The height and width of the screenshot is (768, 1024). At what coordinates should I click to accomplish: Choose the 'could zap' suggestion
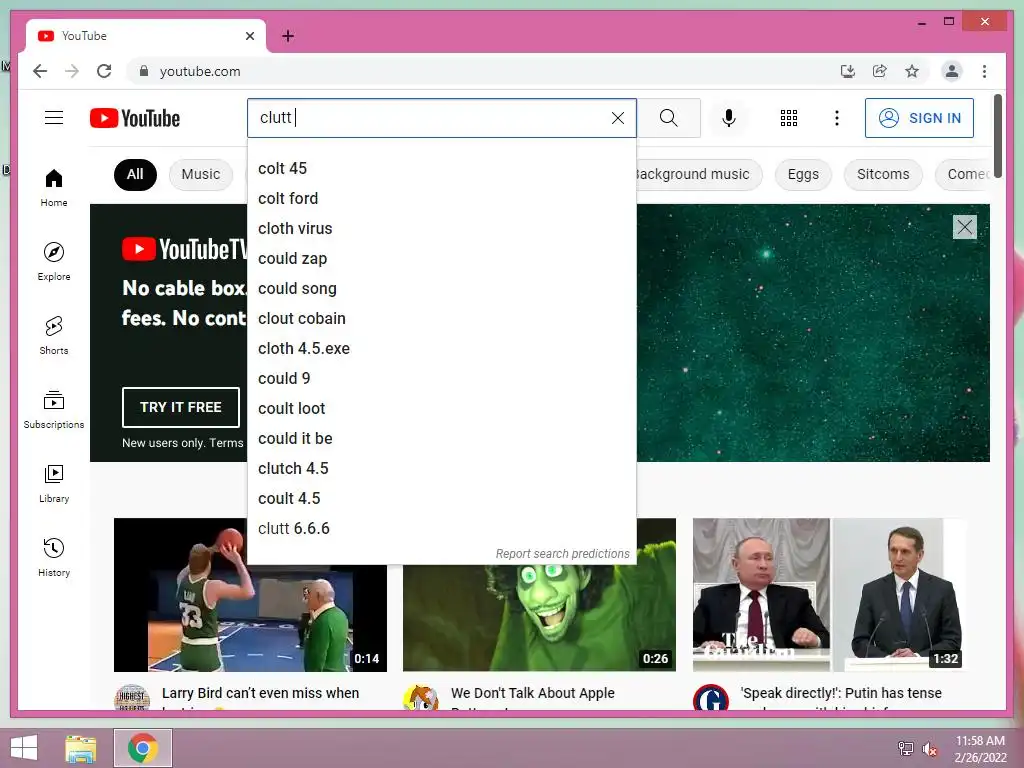pos(441,259)
